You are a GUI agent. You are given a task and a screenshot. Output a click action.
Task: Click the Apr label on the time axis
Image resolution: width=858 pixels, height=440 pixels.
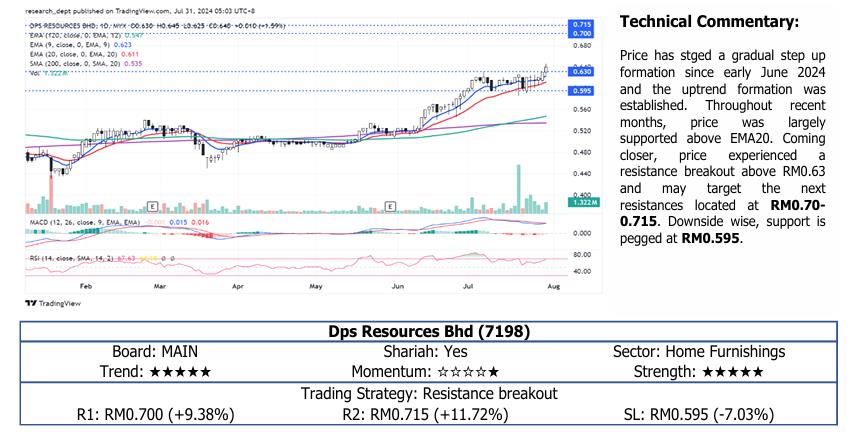(238, 286)
